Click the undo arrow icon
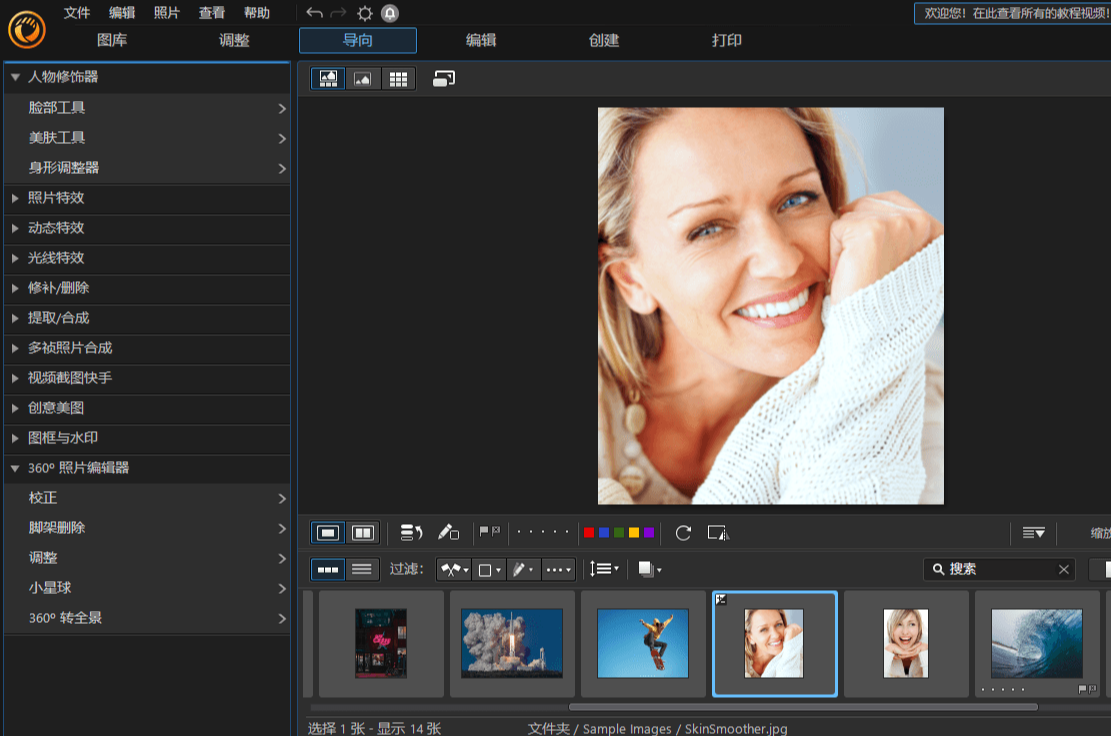The image size is (1111, 736). [314, 13]
